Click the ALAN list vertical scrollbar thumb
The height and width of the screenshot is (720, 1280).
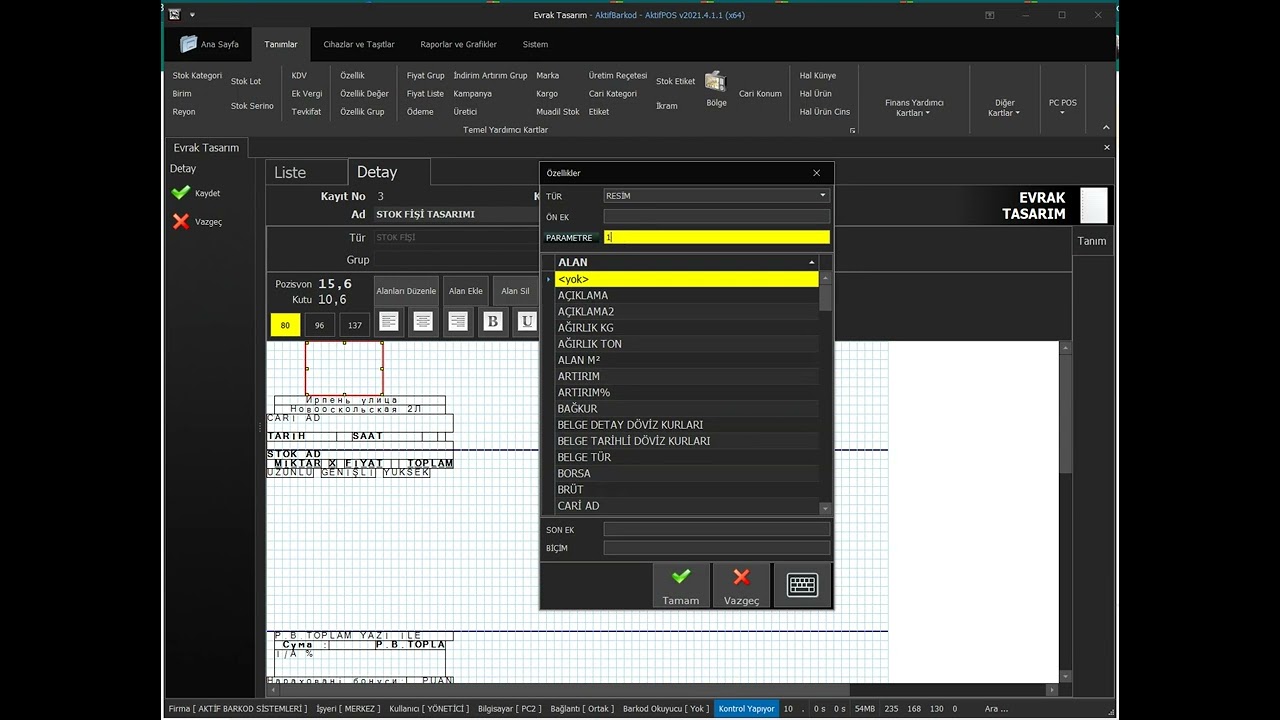pos(825,297)
